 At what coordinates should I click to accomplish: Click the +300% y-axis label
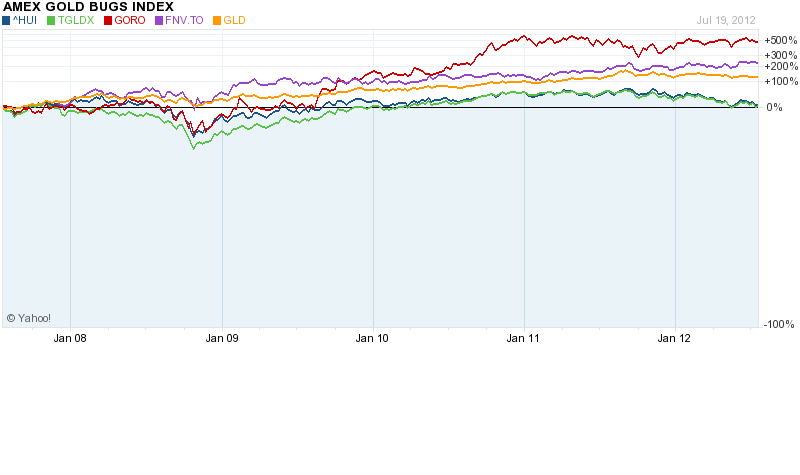(x=781, y=55)
